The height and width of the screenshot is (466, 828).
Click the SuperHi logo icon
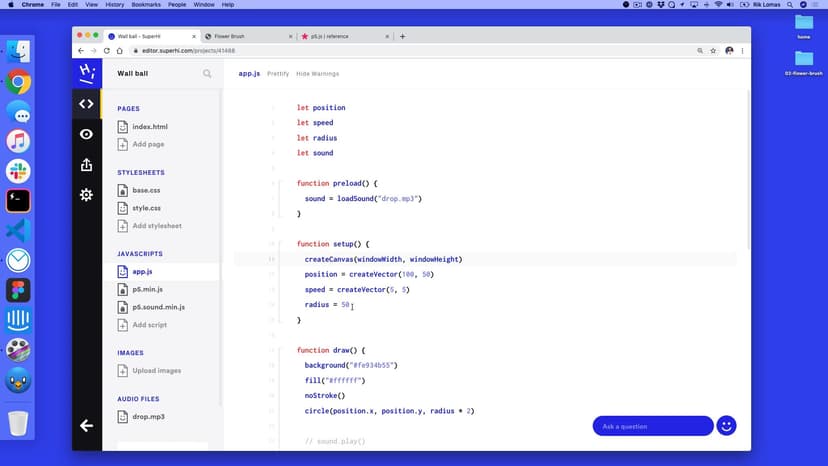(86, 72)
